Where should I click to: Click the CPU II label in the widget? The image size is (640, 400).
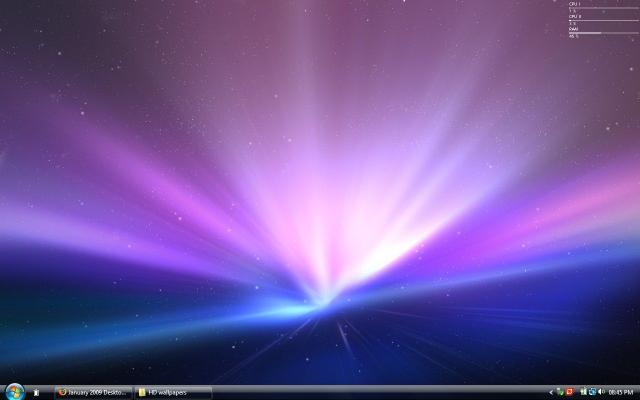click(575, 16)
